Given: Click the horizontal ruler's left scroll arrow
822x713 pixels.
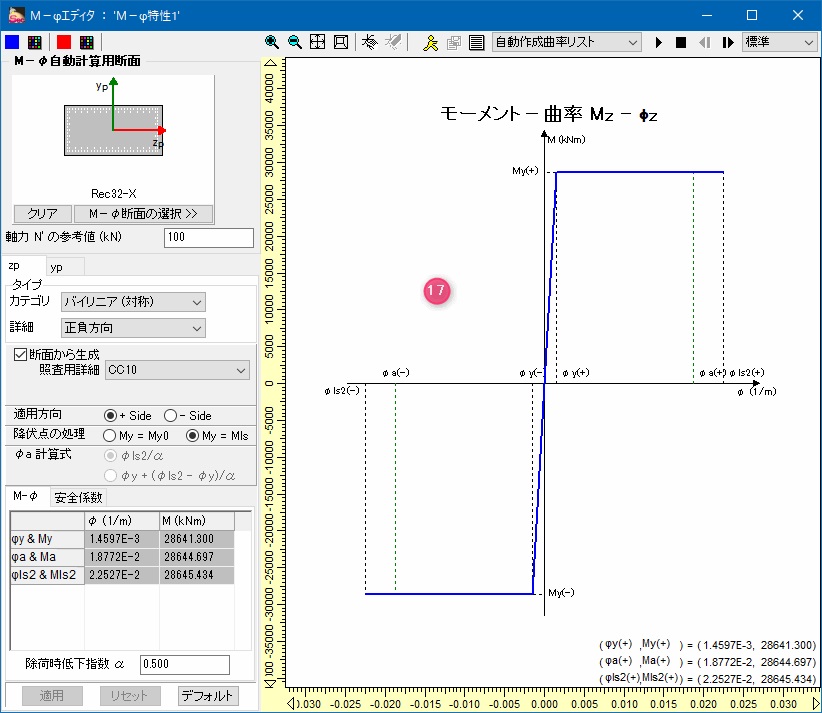Looking at the screenshot, I should pos(291,703).
